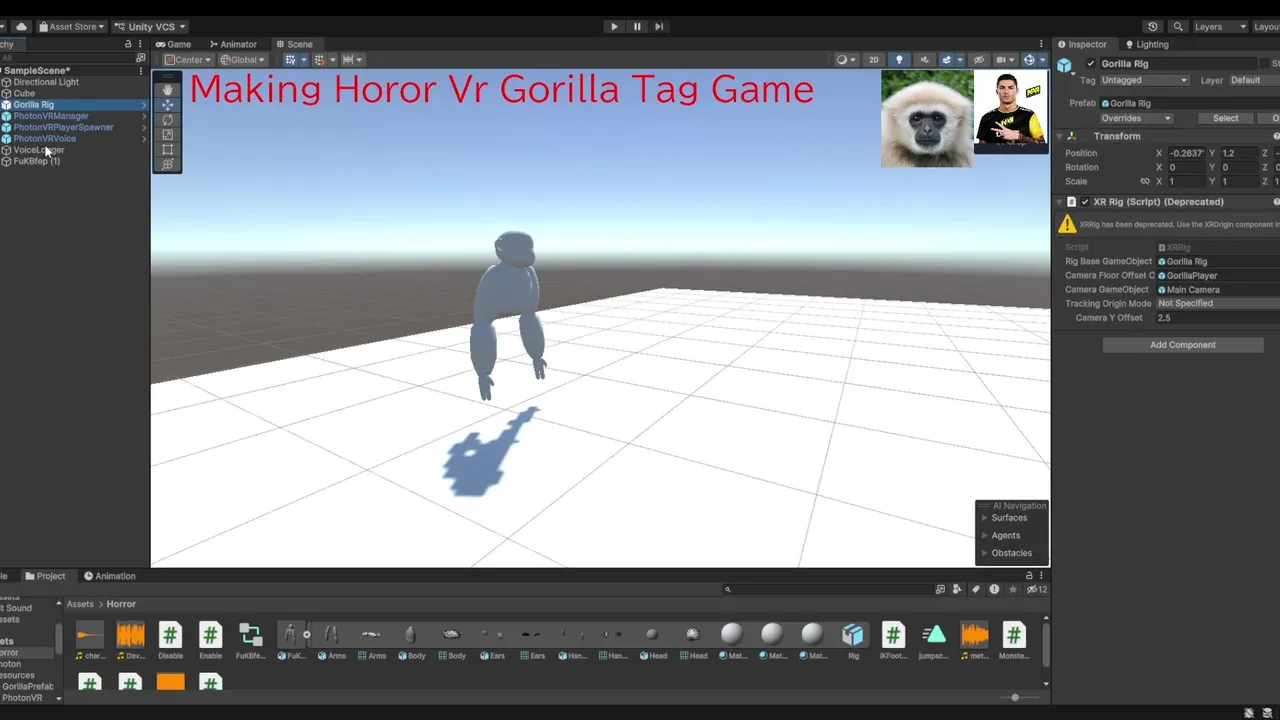Toggle scene Gizmos button
The image size is (1280, 720).
[x=1031, y=60]
